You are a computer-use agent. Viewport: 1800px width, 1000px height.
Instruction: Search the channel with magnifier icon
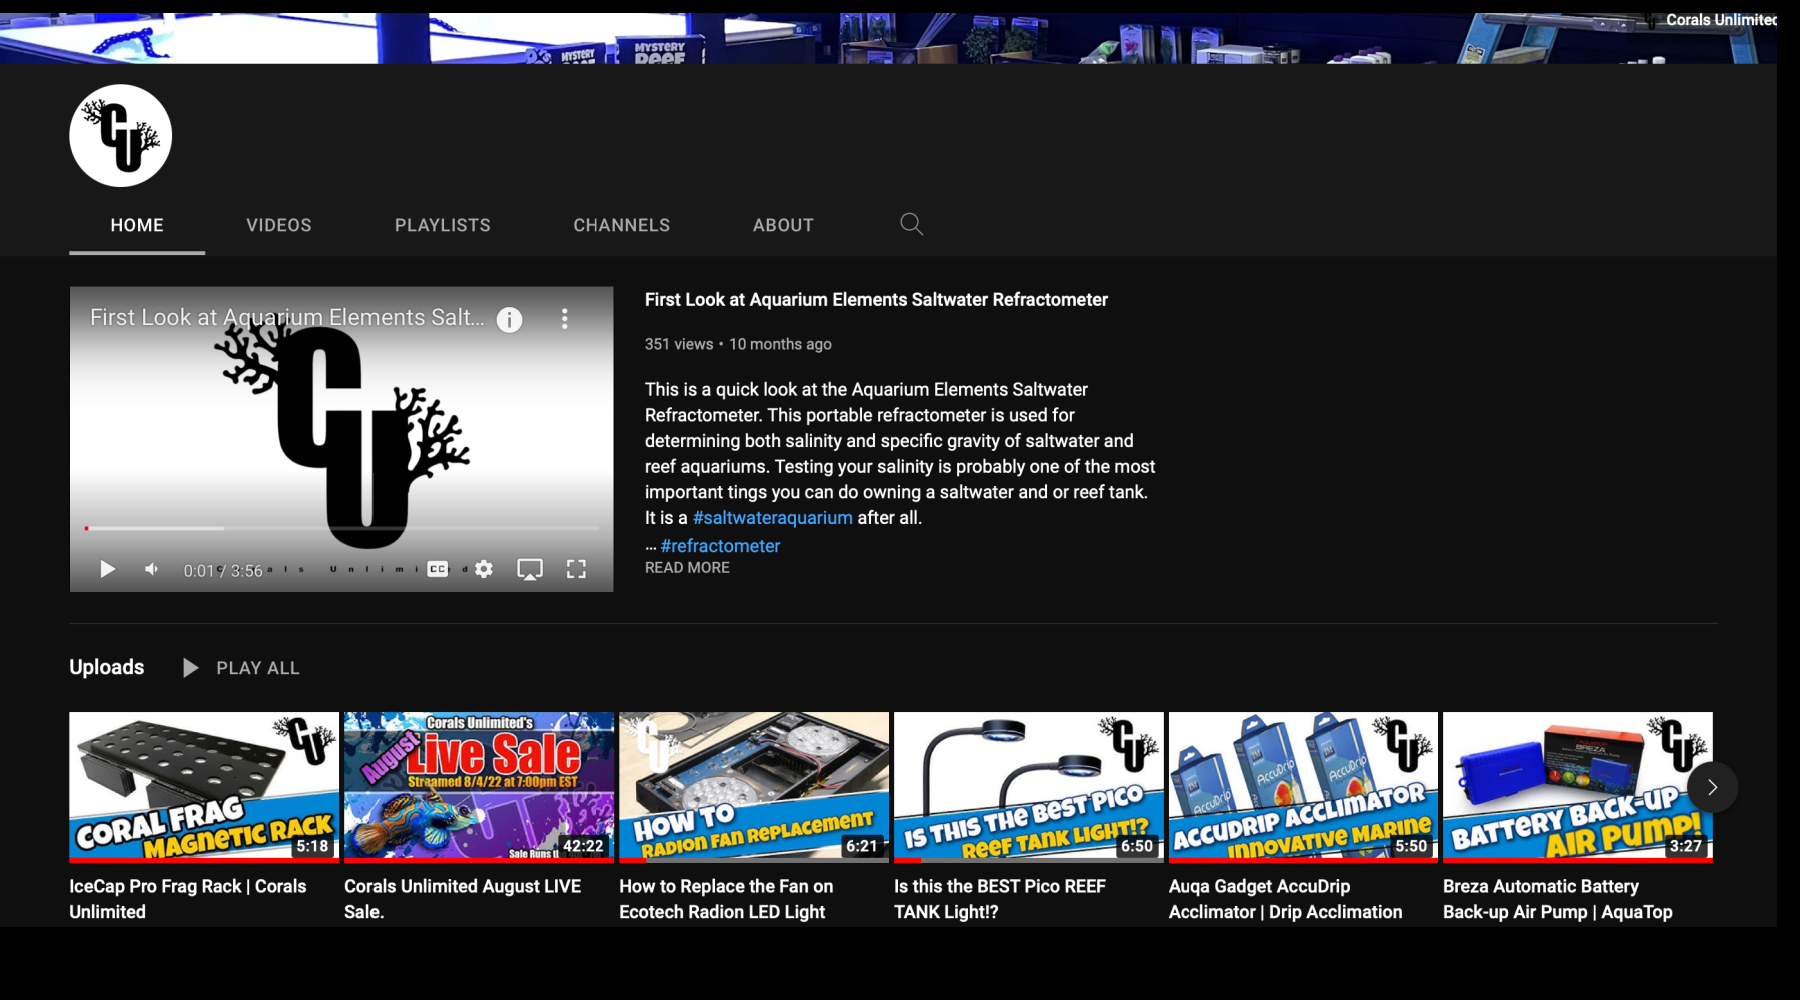(911, 224)
